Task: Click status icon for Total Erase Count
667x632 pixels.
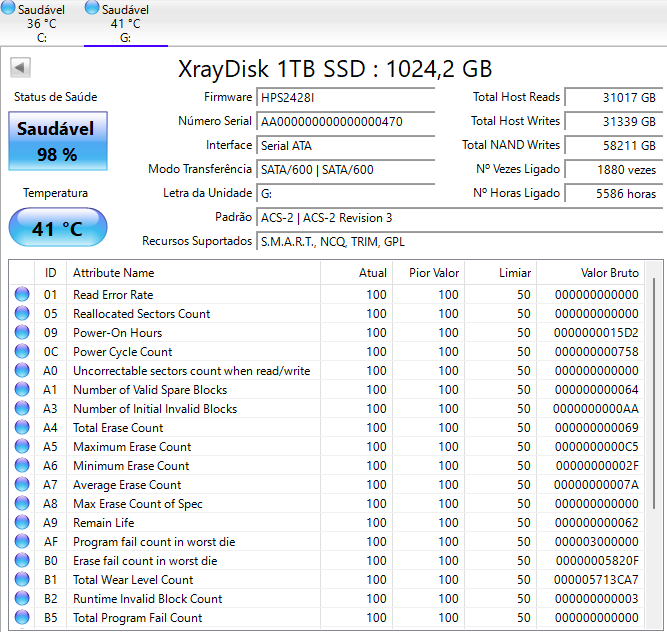Action: tap(22, 428)
